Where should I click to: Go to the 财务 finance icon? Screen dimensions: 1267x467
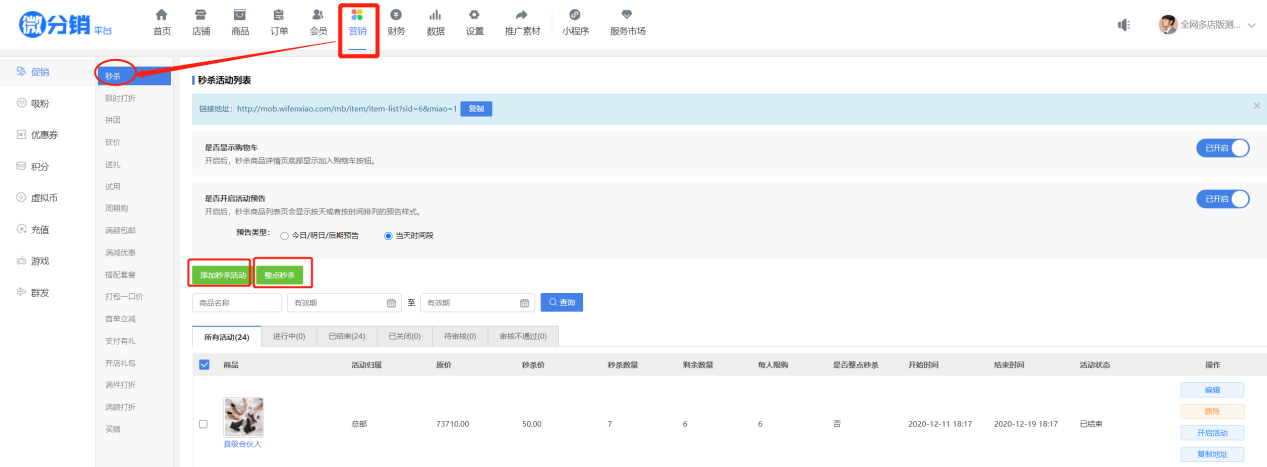pos(396,15)
